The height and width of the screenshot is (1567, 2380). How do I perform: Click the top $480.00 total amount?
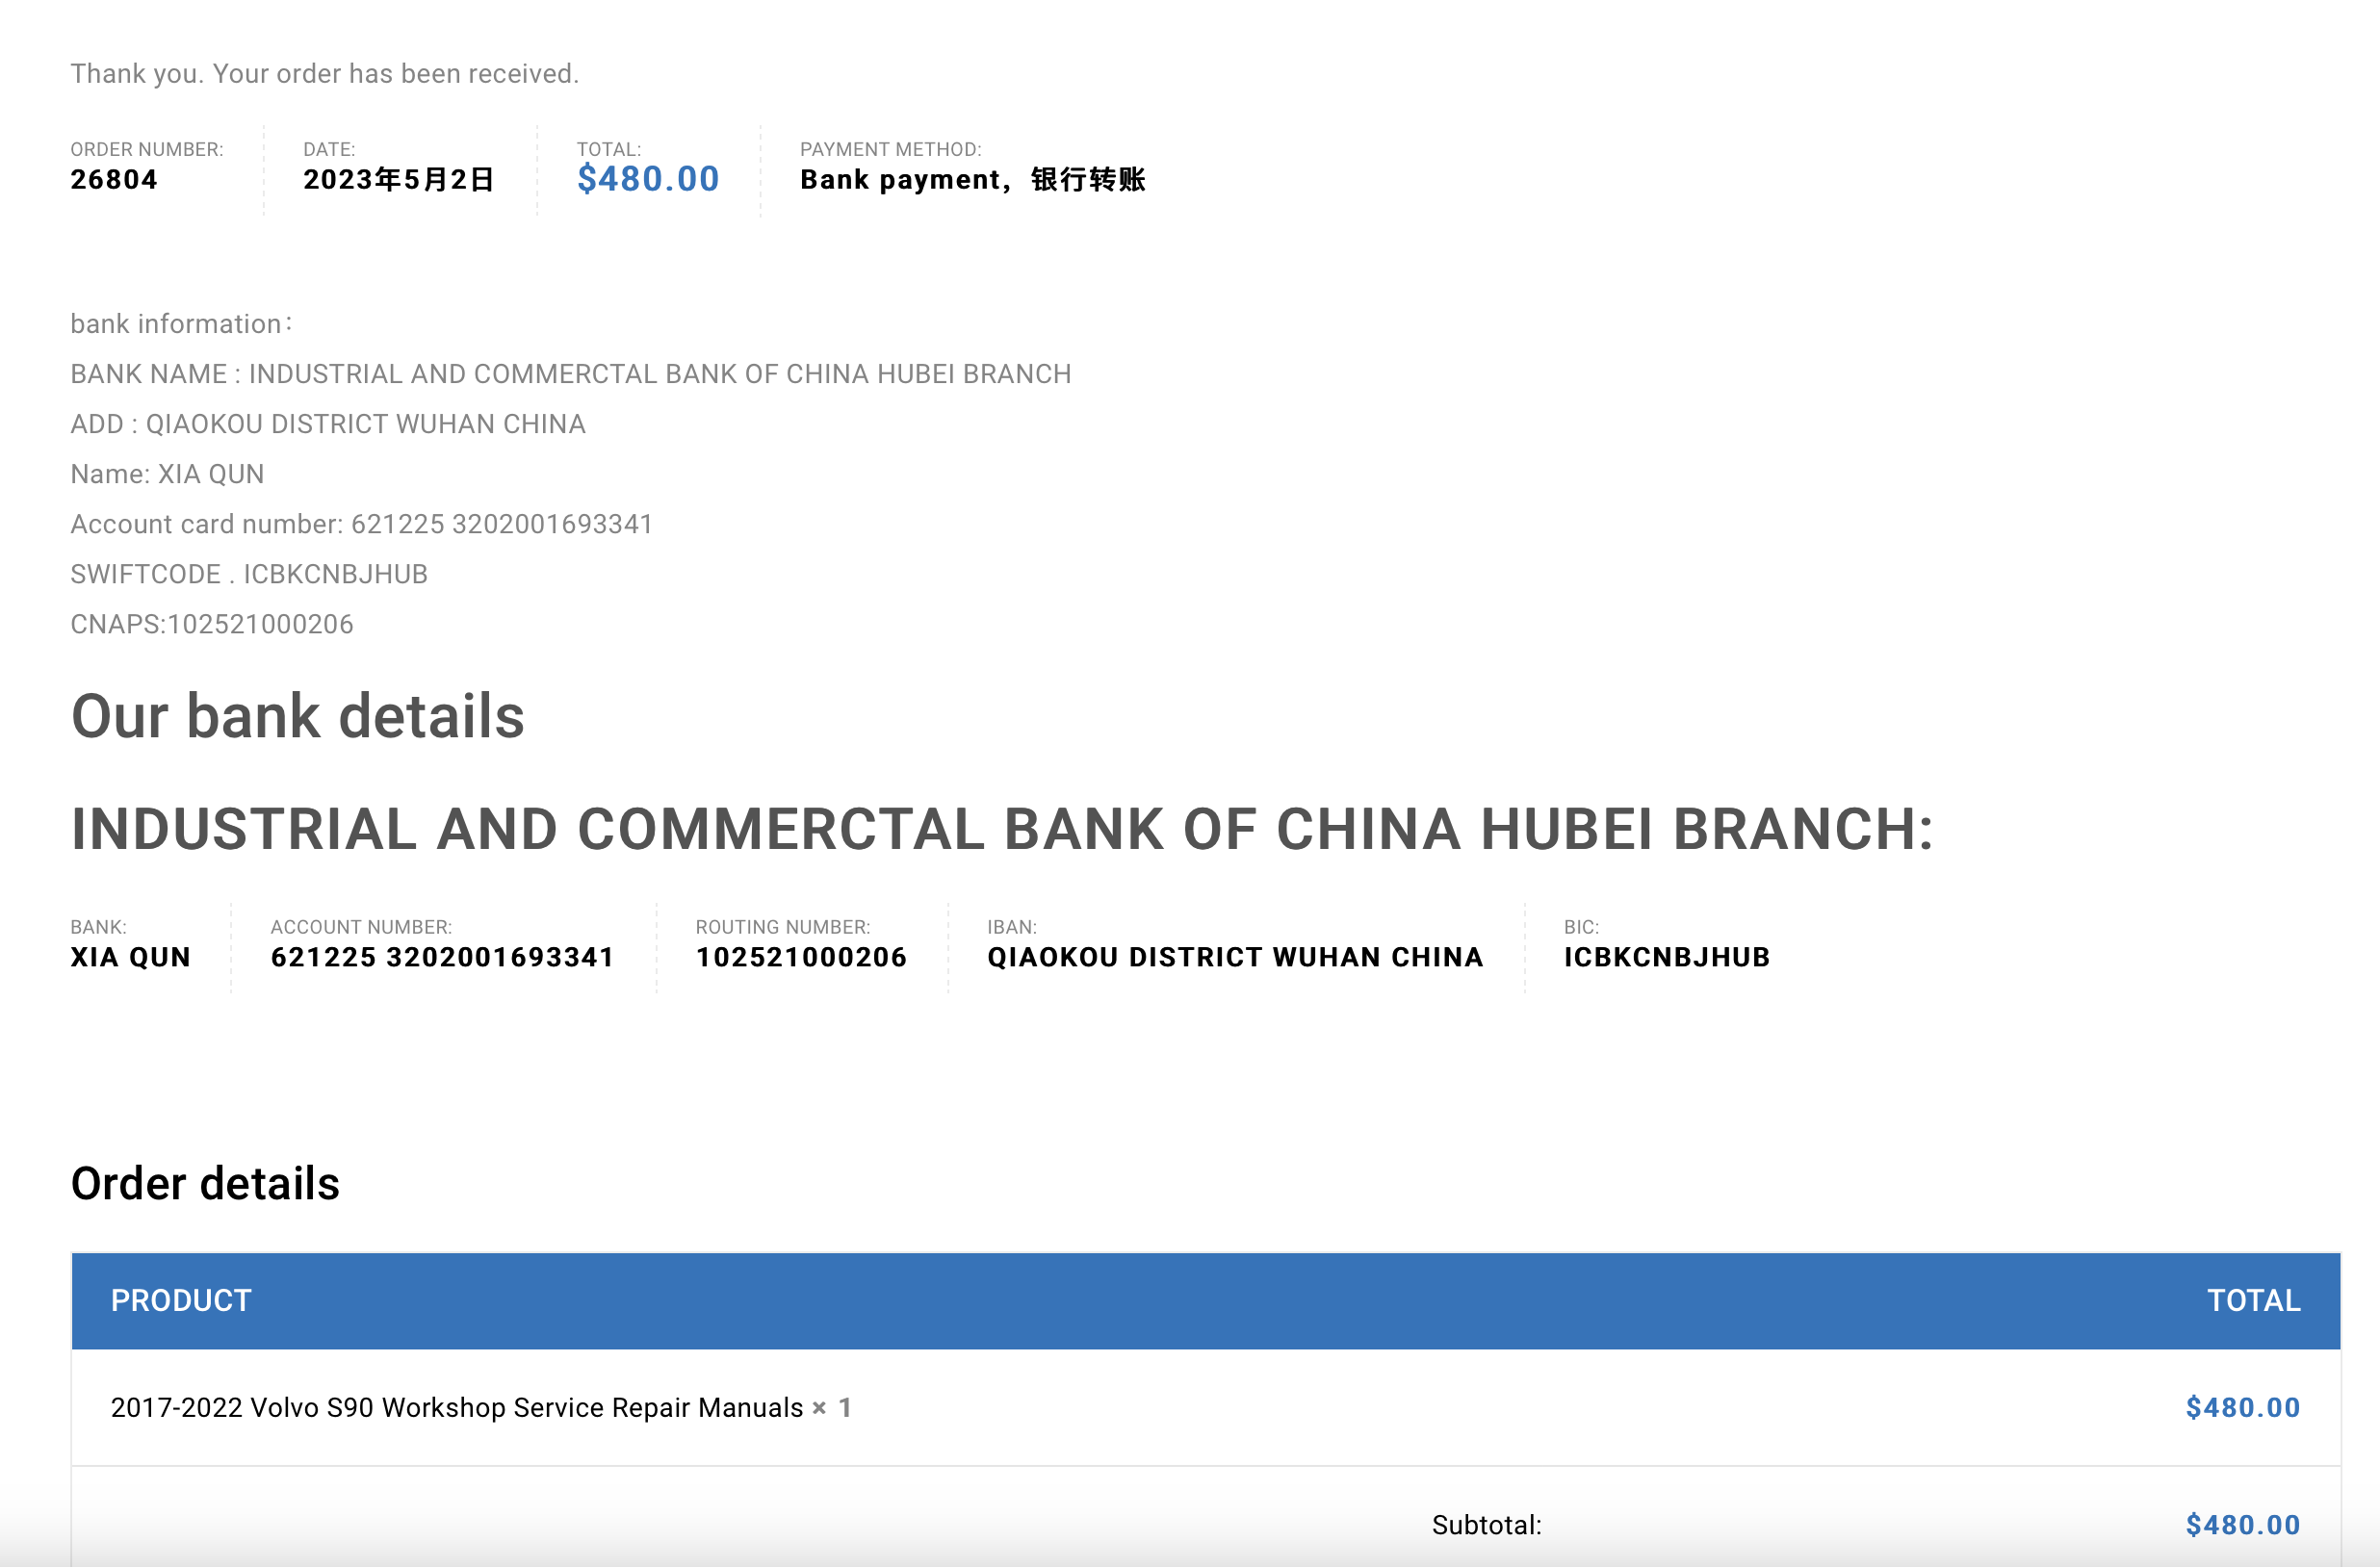point(648,179)
